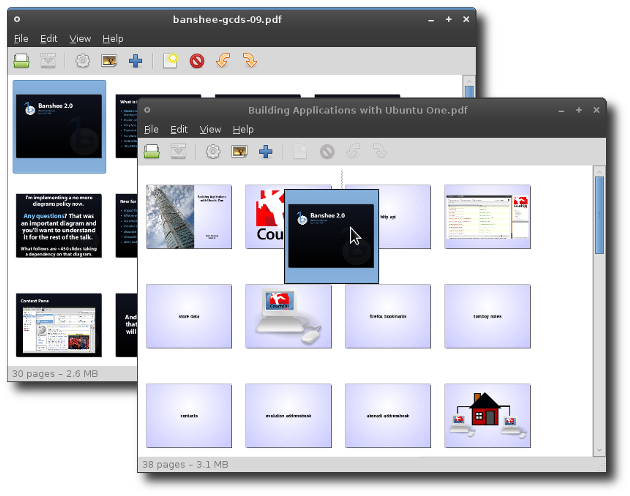Select tower photo title slide thumbnail
This screenshot has width=630, height=496.
[189, 217]
